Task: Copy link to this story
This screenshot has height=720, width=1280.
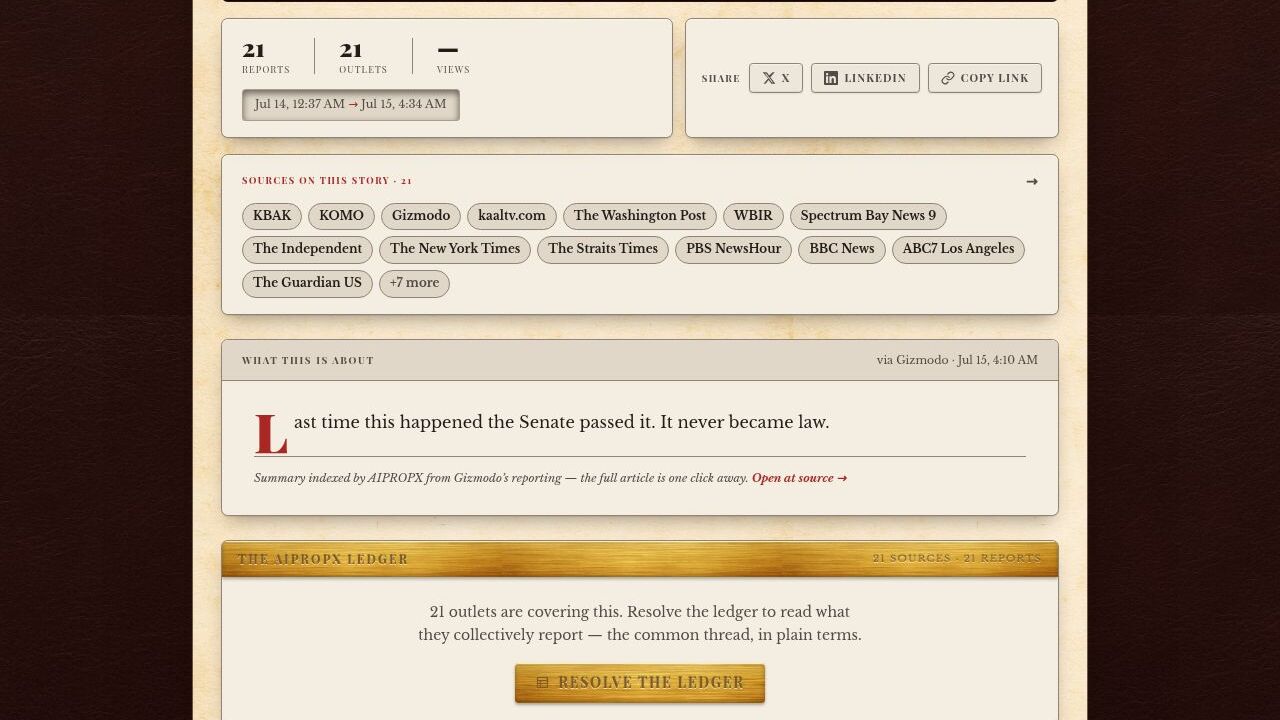Action: click(985, 78)
